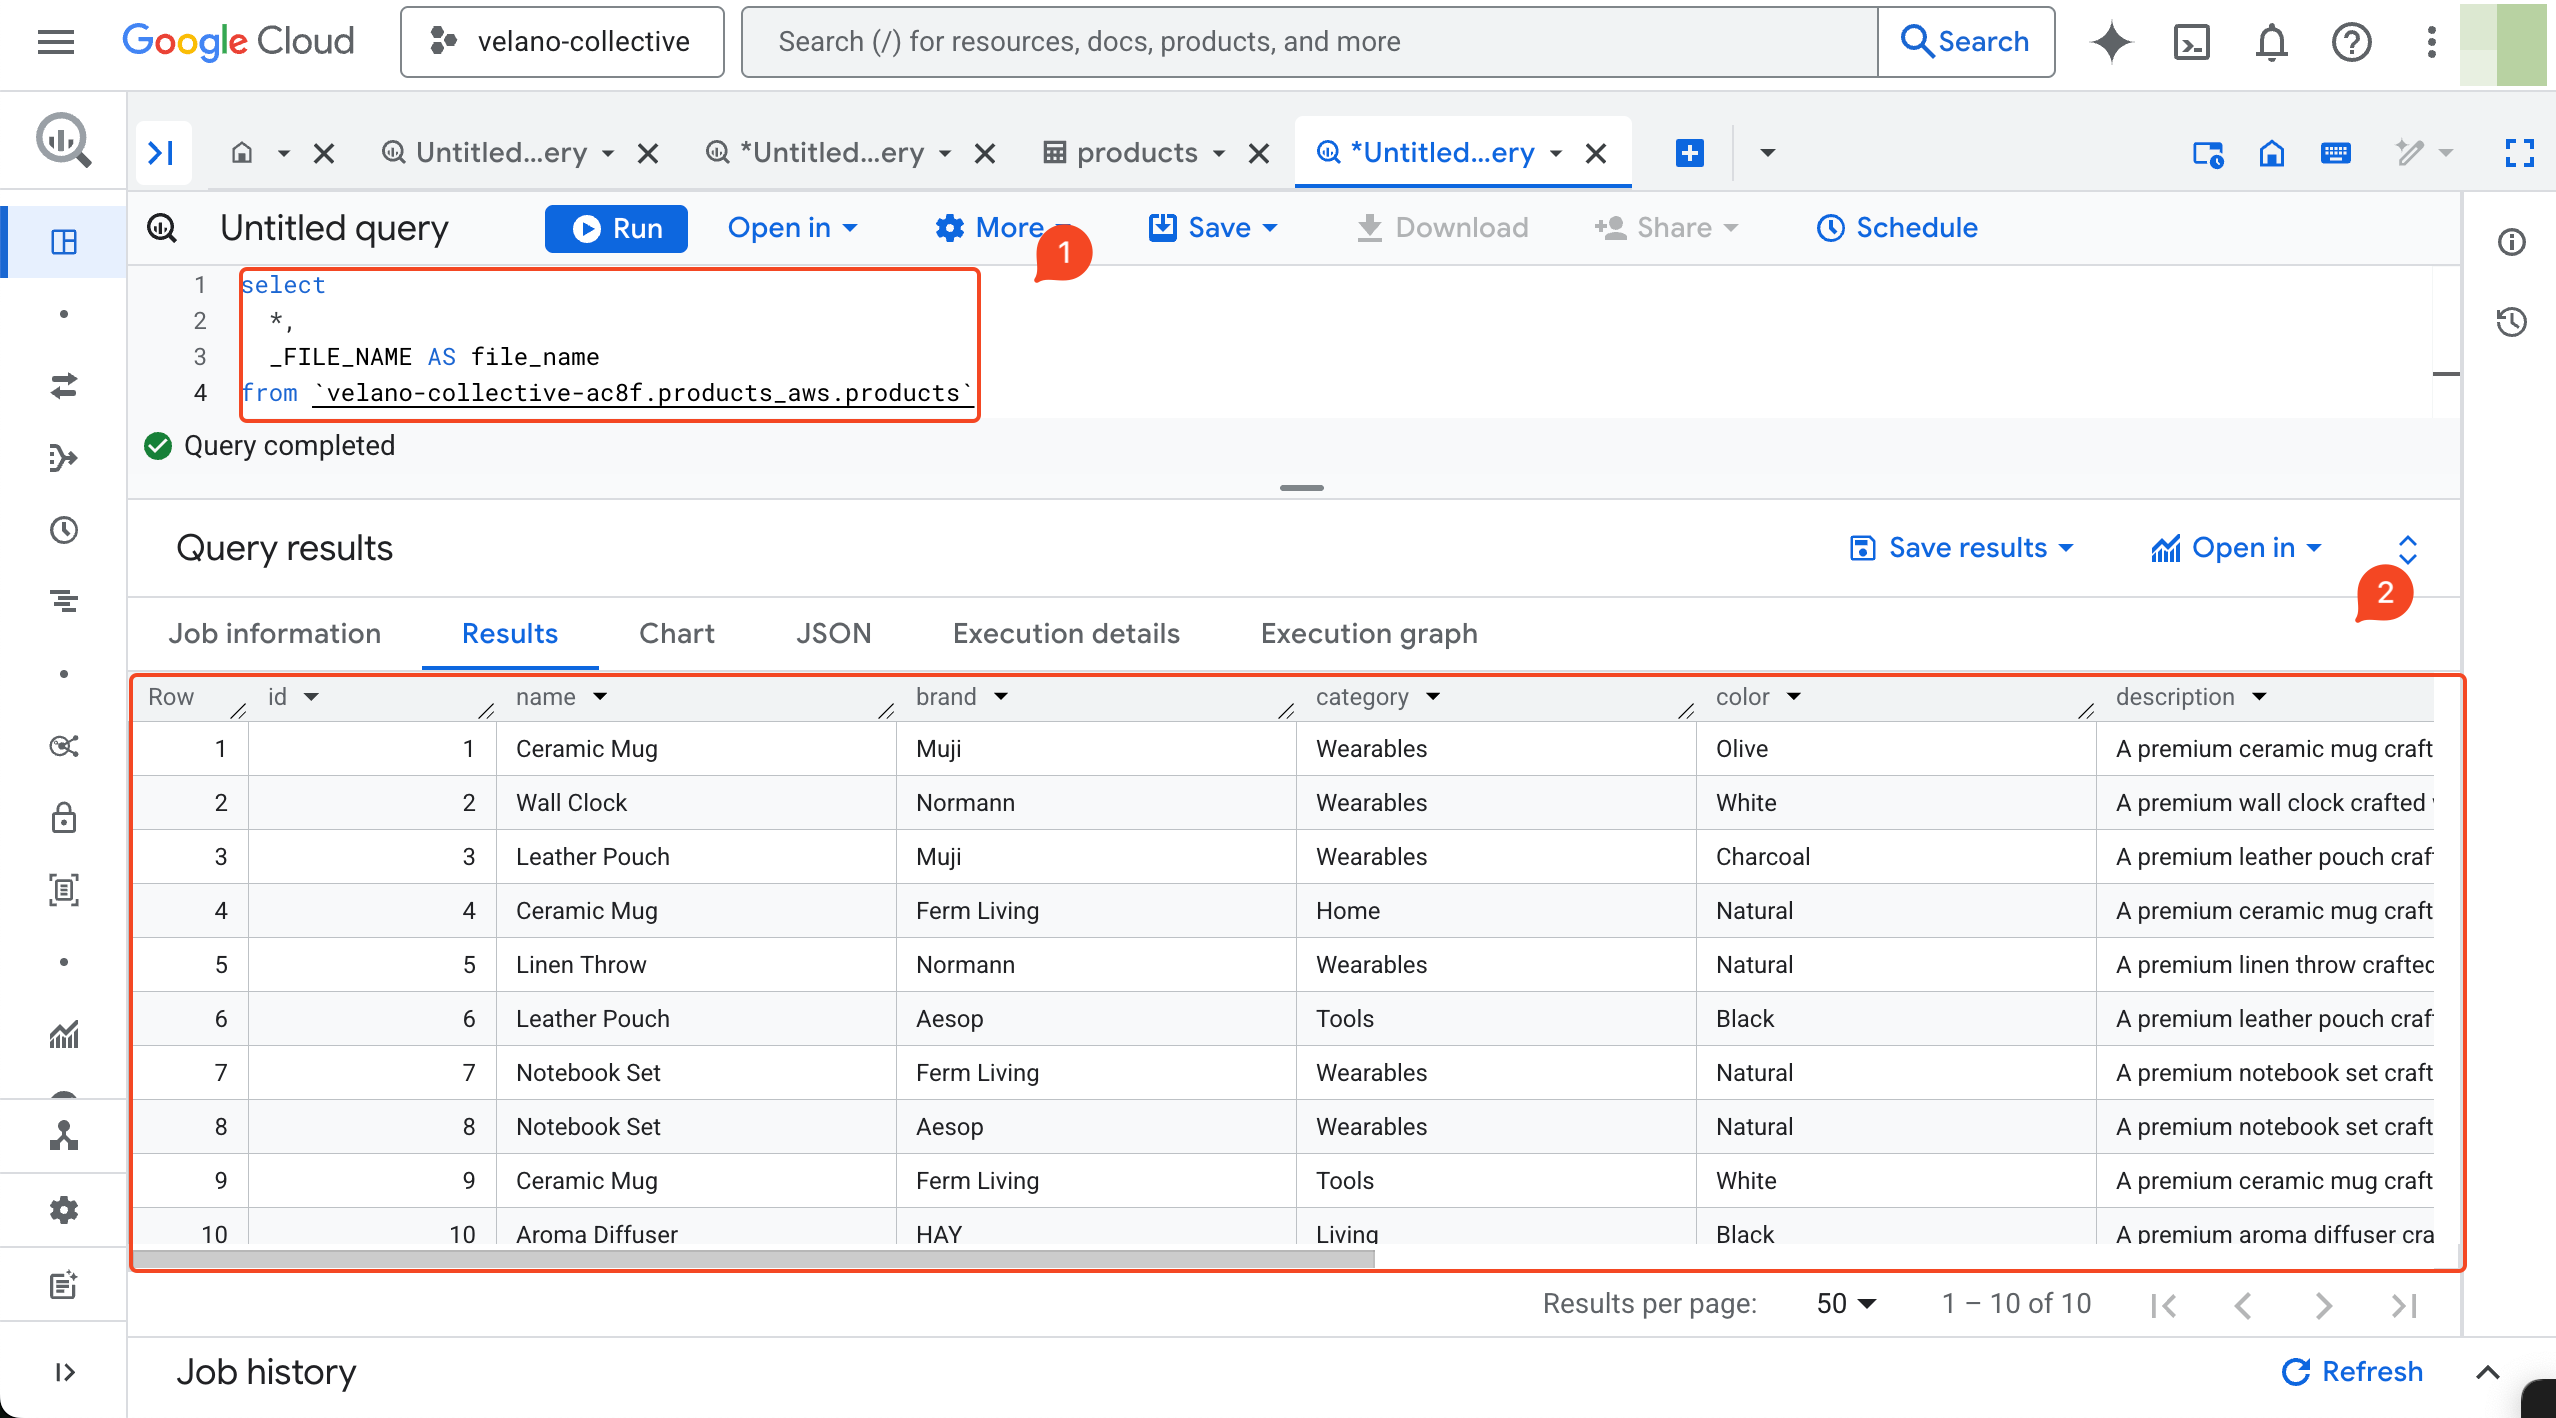2556x1418 pixels.
Task: Switch to the Job information tab
Action: click(274, 634)
